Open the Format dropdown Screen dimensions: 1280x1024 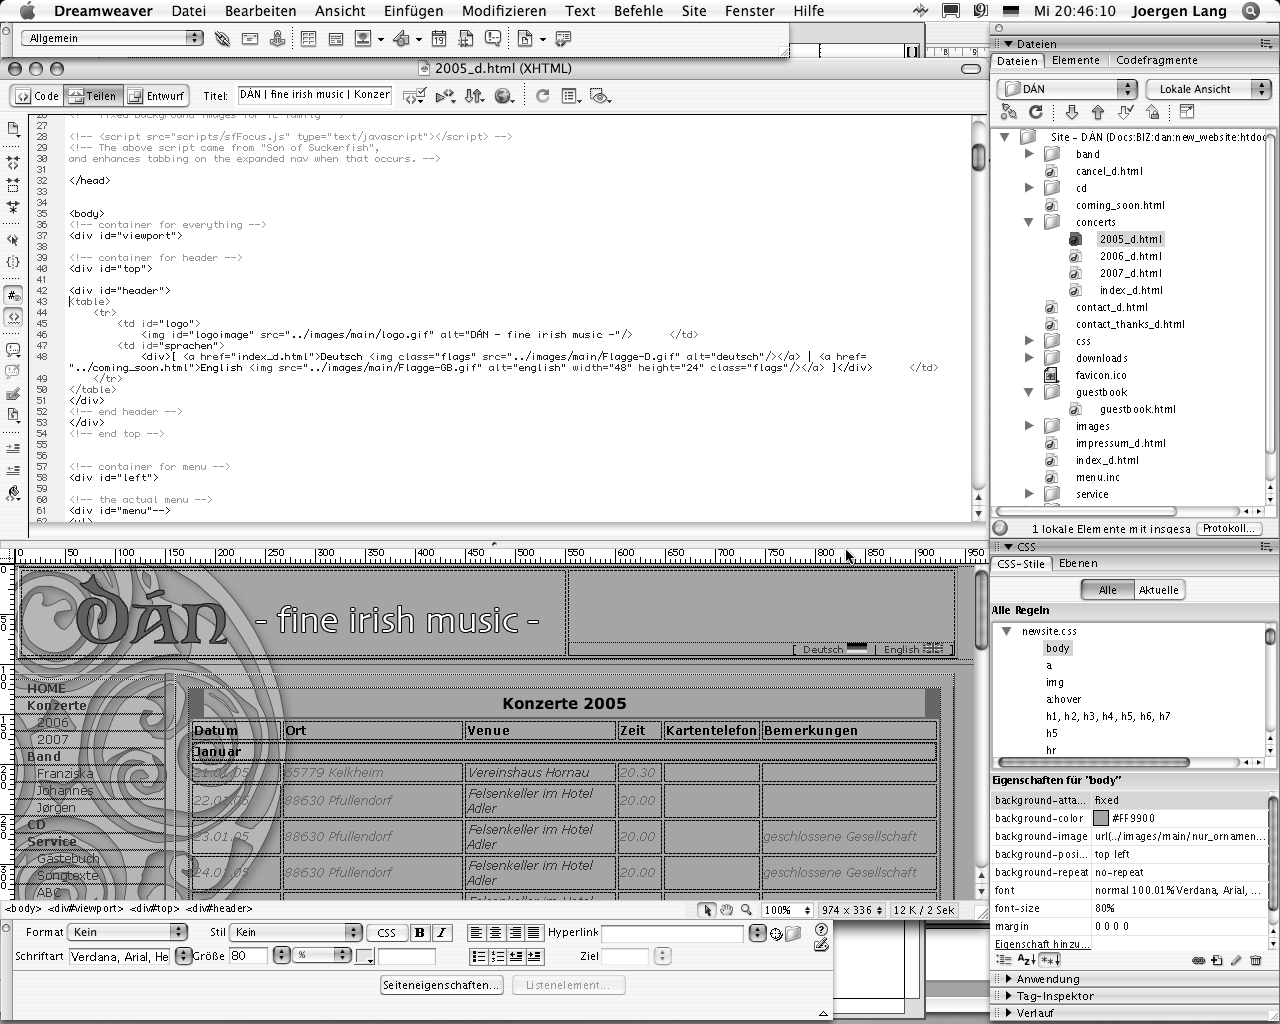pos(128,932)
